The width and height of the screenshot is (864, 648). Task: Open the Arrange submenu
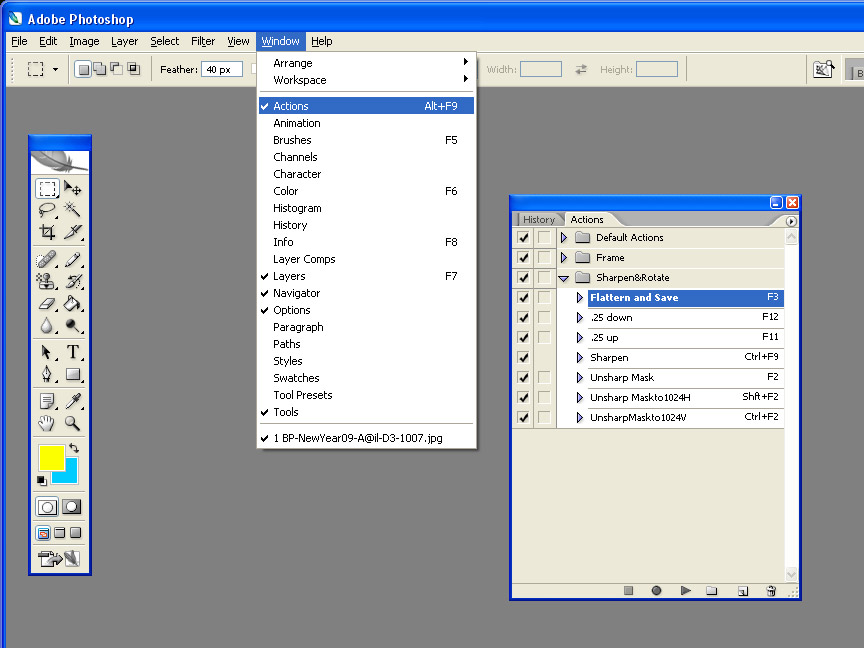point(366,63)
